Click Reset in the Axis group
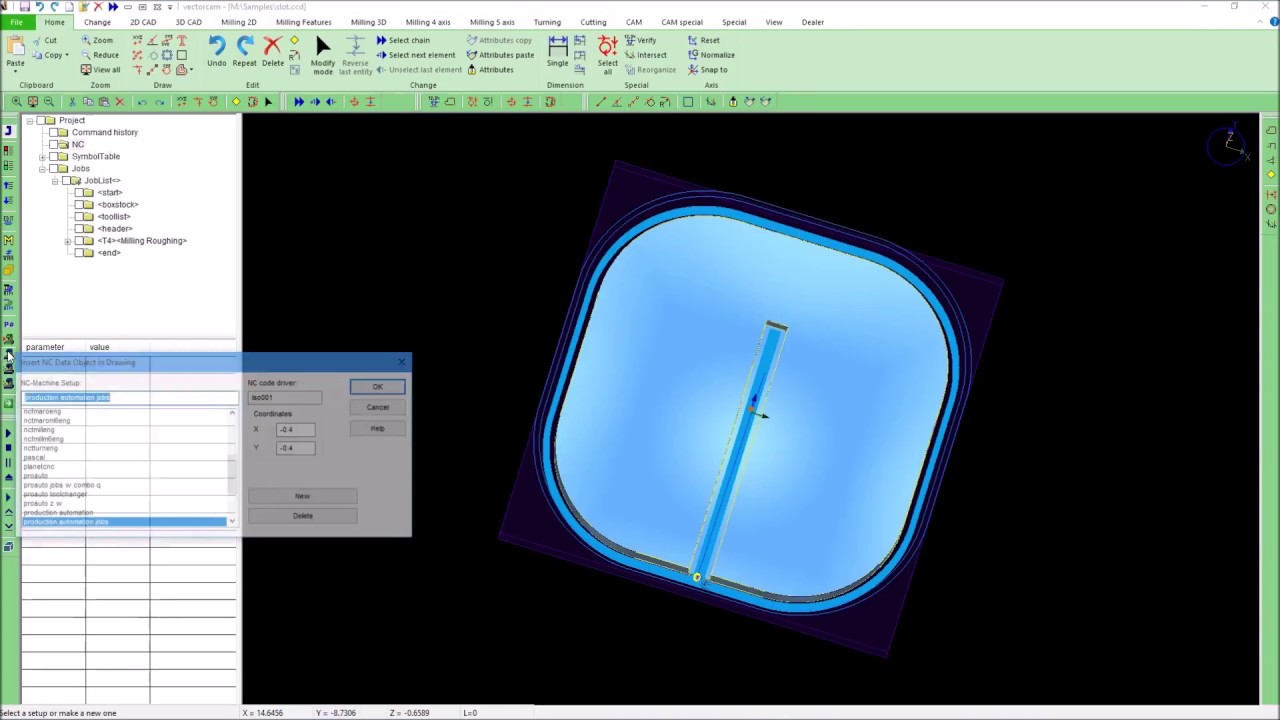Image resolution: width=1280 pixels, height=720 pixels. [703, 40]
